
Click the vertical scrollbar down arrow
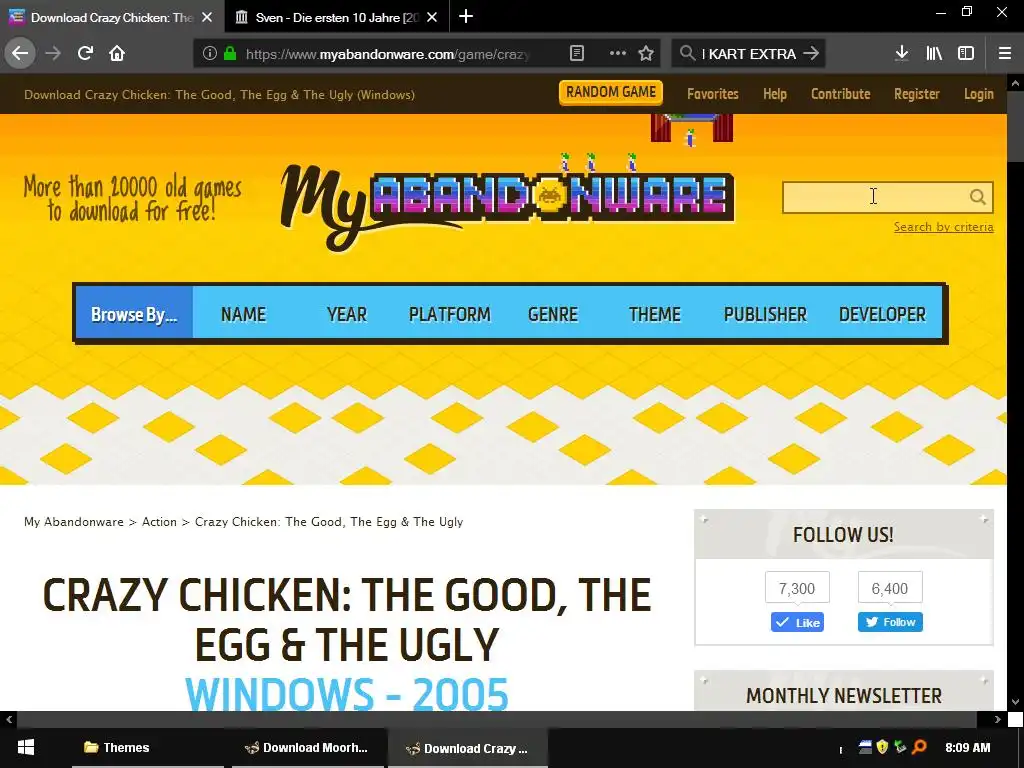pyautogui.click(x=1015, y=703)
